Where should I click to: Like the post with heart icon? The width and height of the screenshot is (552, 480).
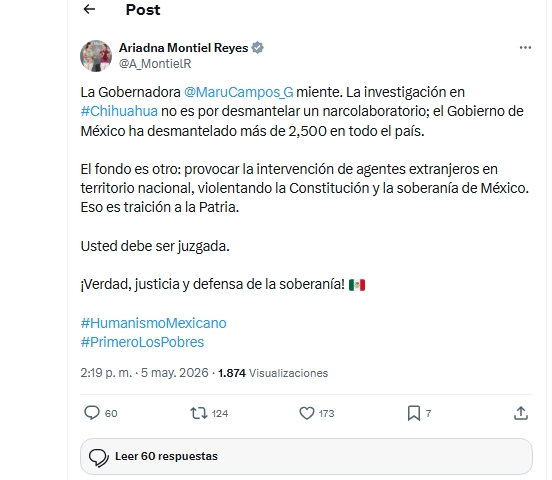click(x=307, y=413)
